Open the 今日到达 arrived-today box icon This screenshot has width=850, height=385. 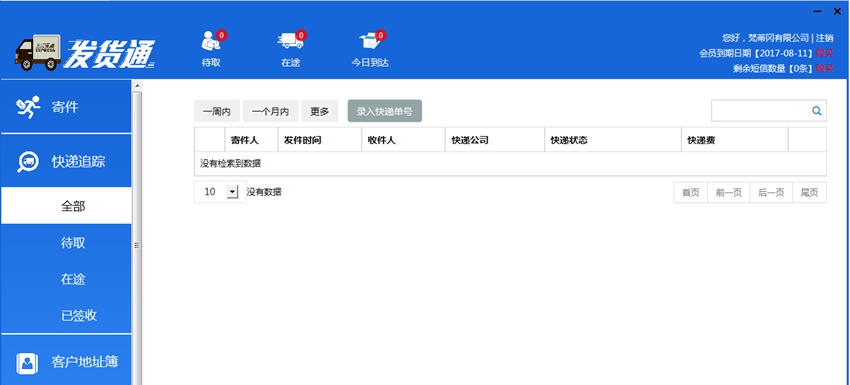point(370,41)
